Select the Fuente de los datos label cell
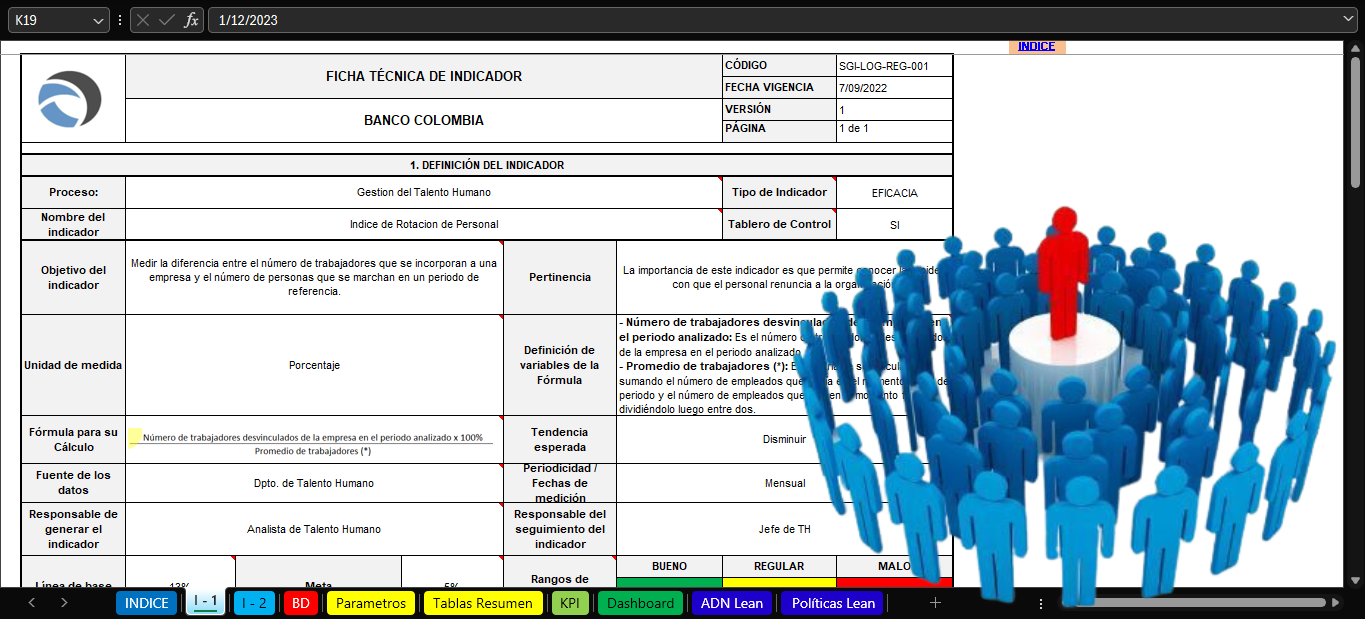 73,483
